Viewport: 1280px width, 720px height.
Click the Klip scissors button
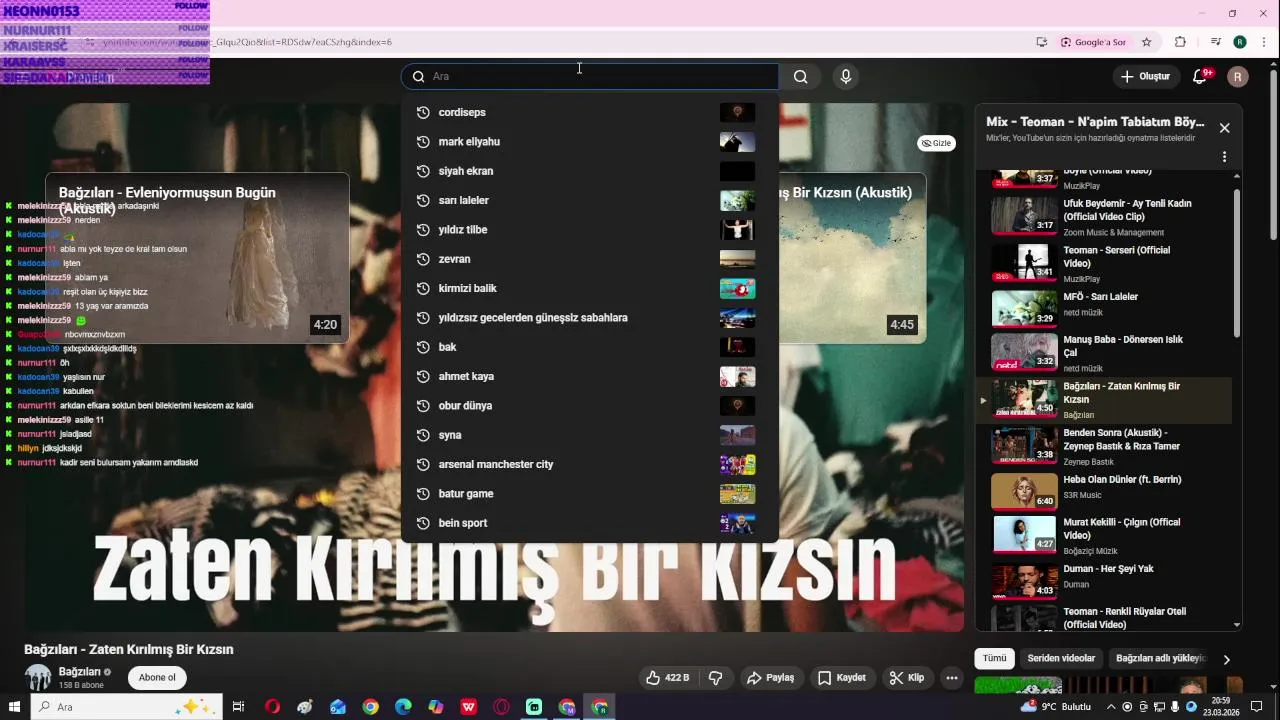[907, 678]
